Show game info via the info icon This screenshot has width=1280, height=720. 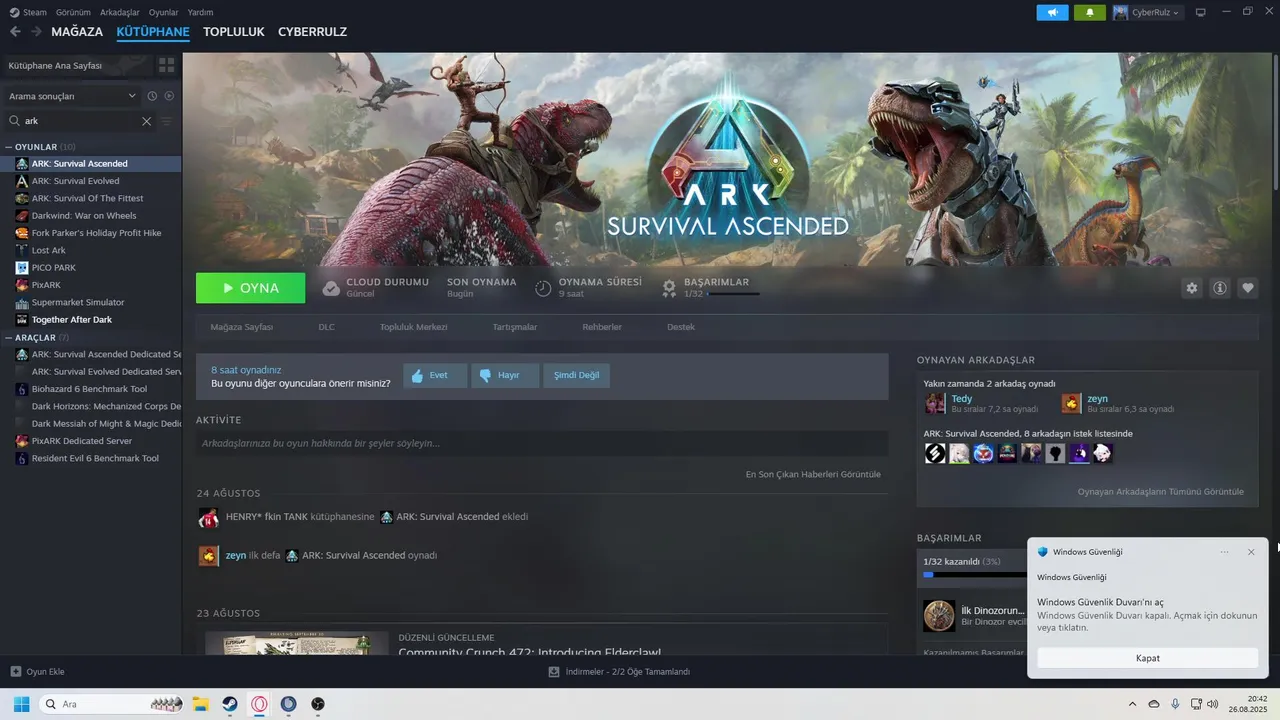pyautogui.click(x=1219, y=288)
